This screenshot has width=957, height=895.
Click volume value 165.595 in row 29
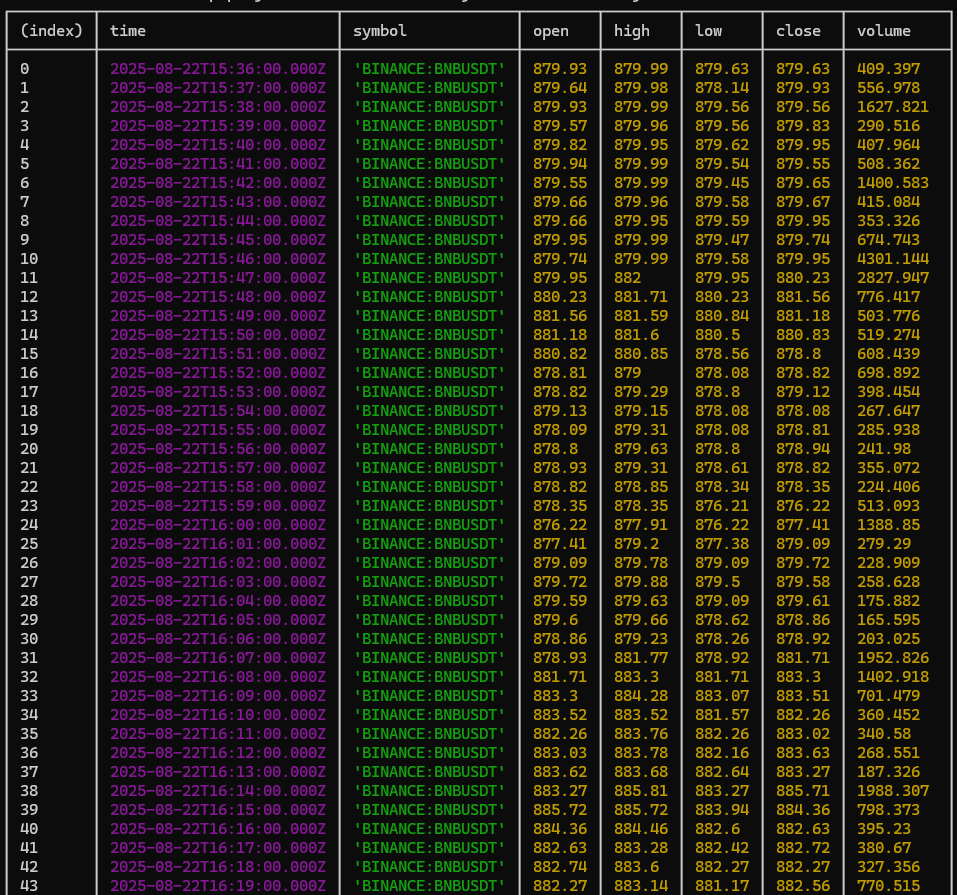click(888, 620)
